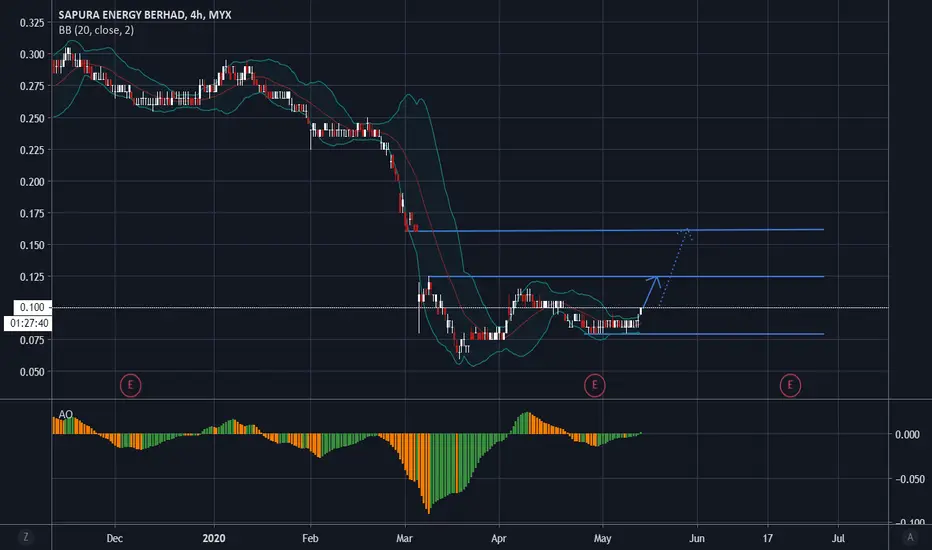Click the earnings E marker near May
The width and height of the screenshot is (932, 550).
(594, 385)
